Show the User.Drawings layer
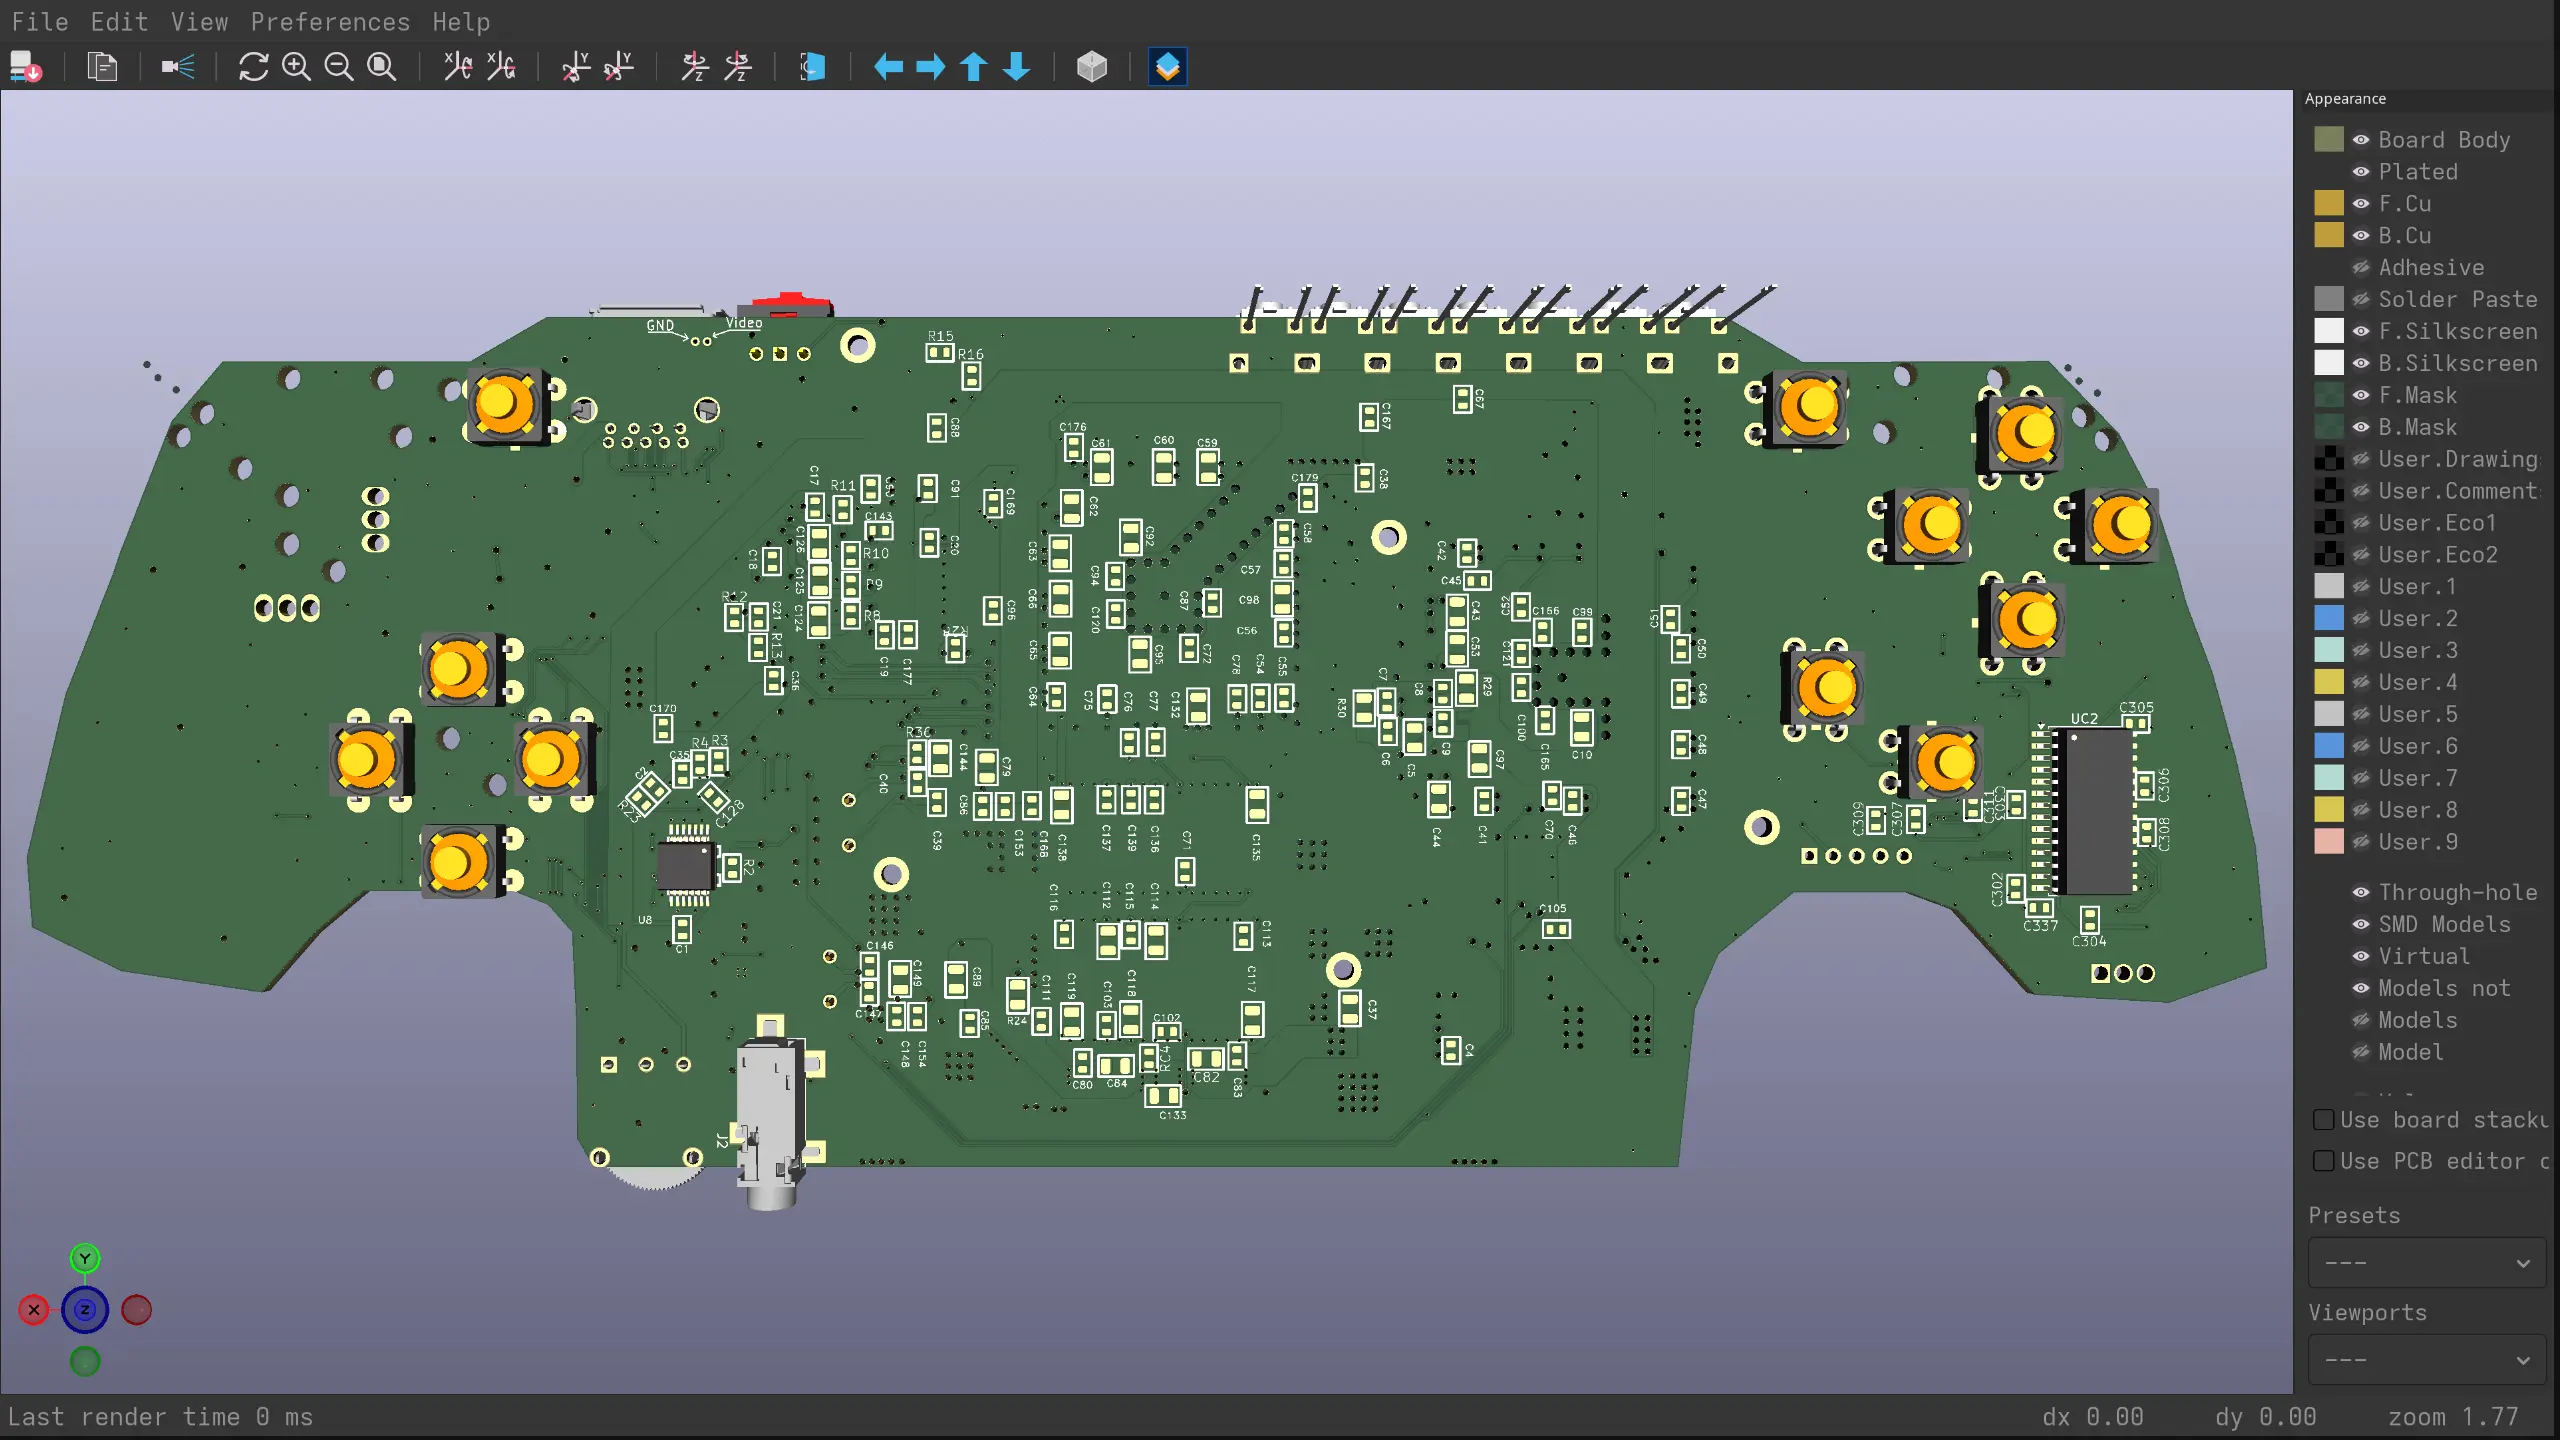2560x1440 pixels. point(2361,460)
